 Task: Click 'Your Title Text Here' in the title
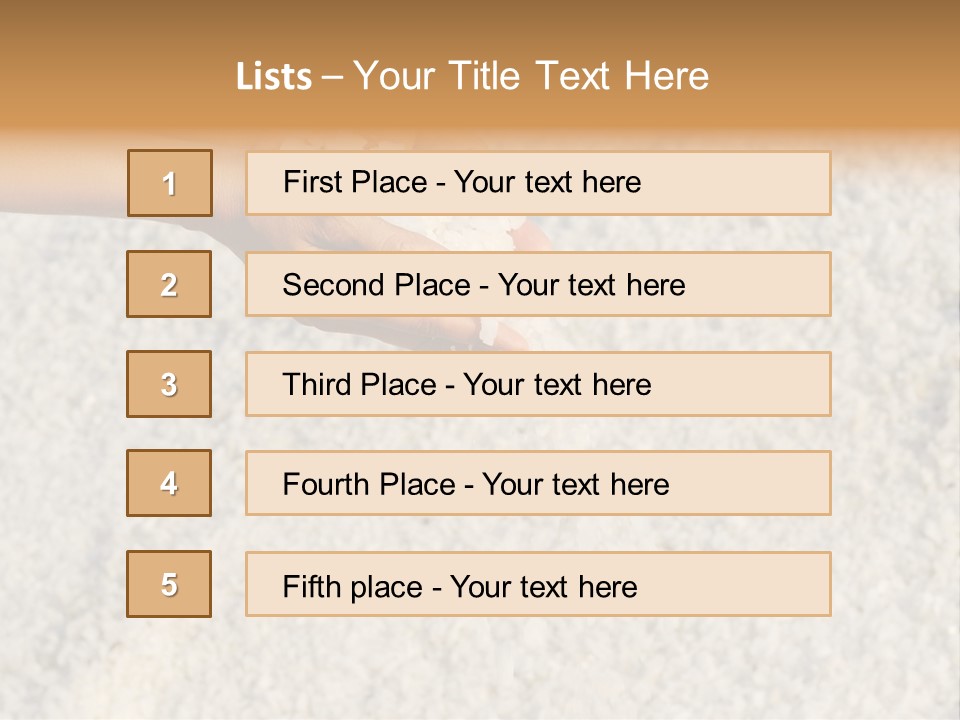click(531, 77)
